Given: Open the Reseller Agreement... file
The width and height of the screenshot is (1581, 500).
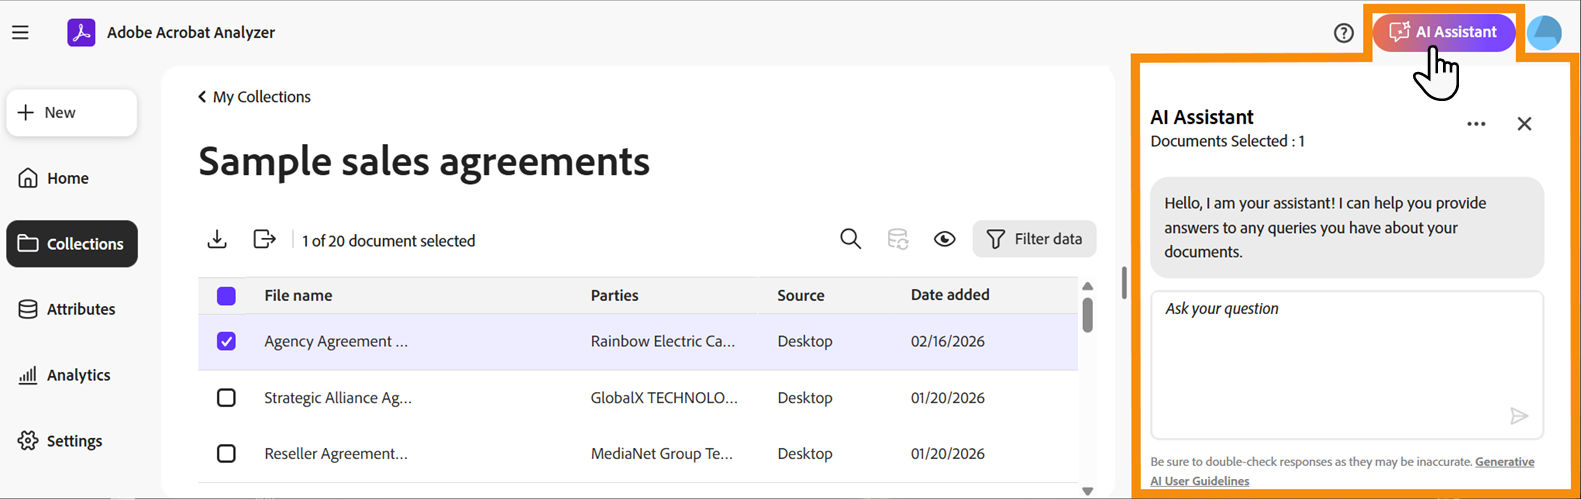Looking at the screenshot, I should pyautogui.click(x=336, y=454).
